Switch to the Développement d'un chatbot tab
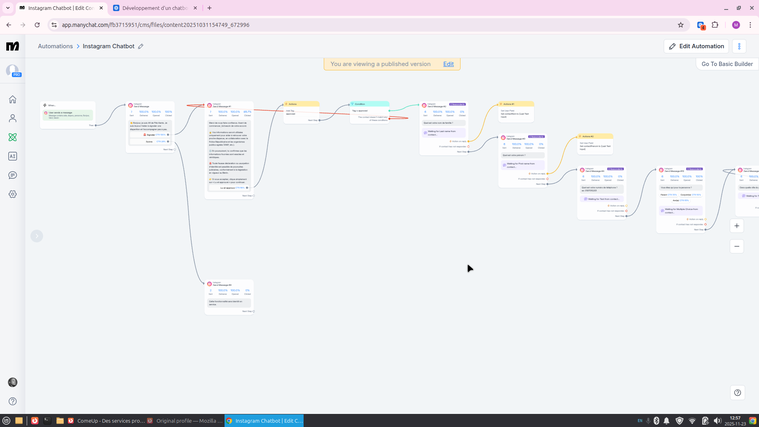 point(150,8)
